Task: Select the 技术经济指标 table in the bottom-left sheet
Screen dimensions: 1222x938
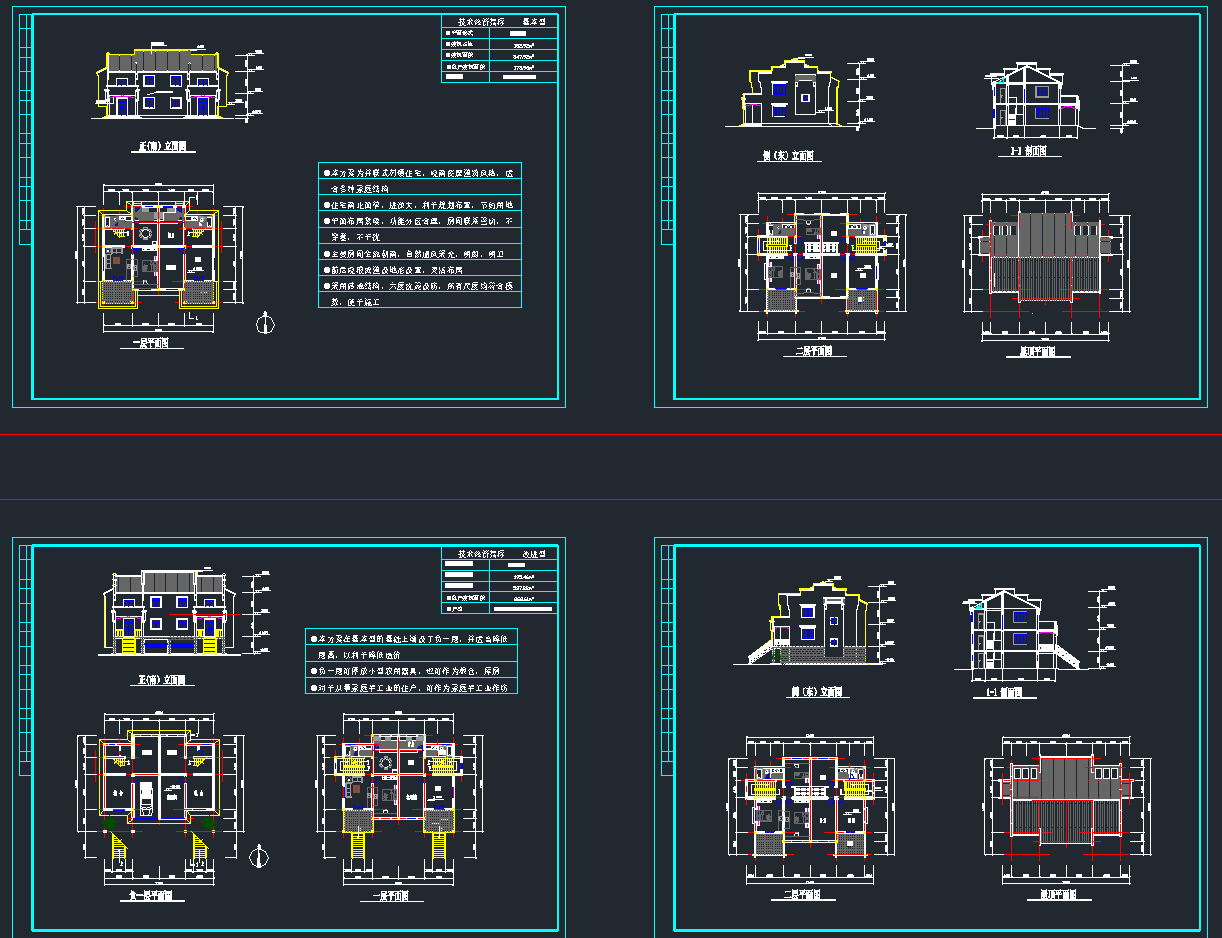Action: tap(499, 580)
